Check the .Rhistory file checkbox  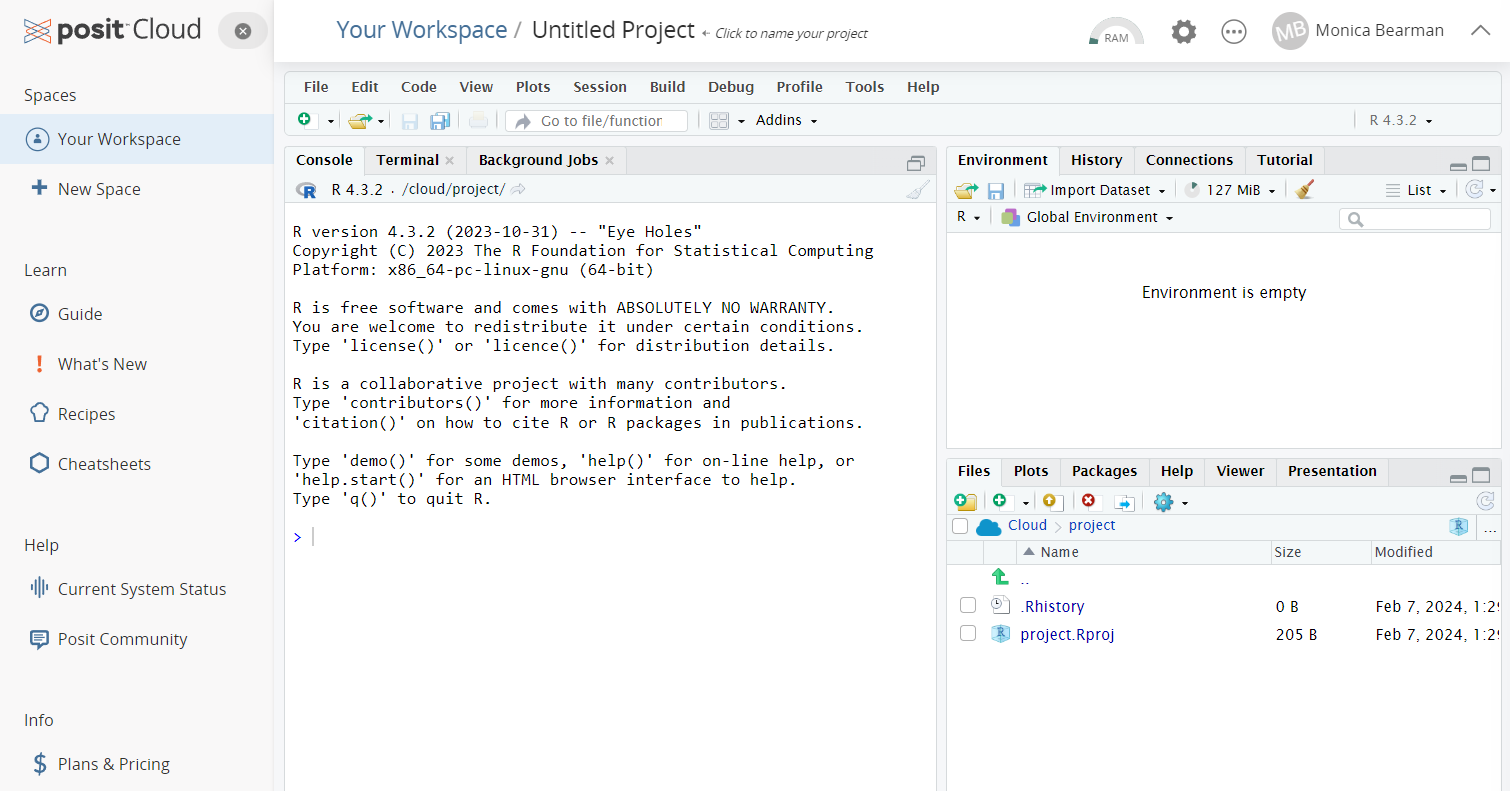[x=967, y=605]
